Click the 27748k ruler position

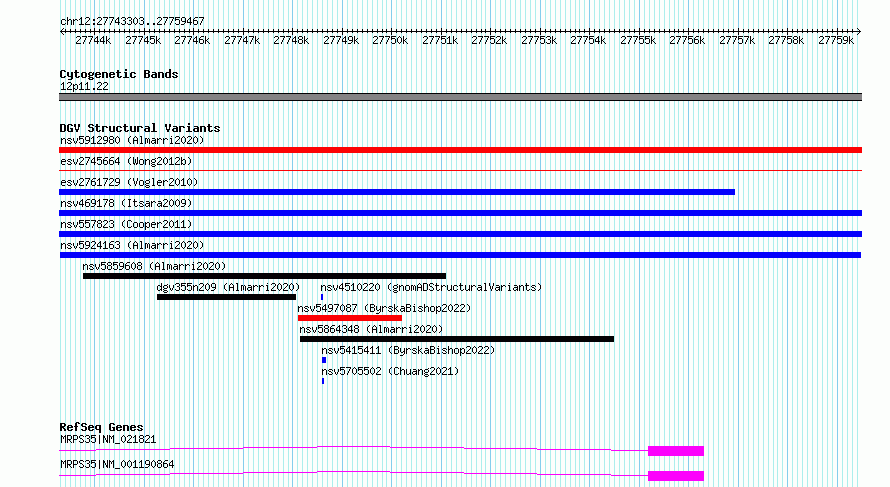click(291, 40)
